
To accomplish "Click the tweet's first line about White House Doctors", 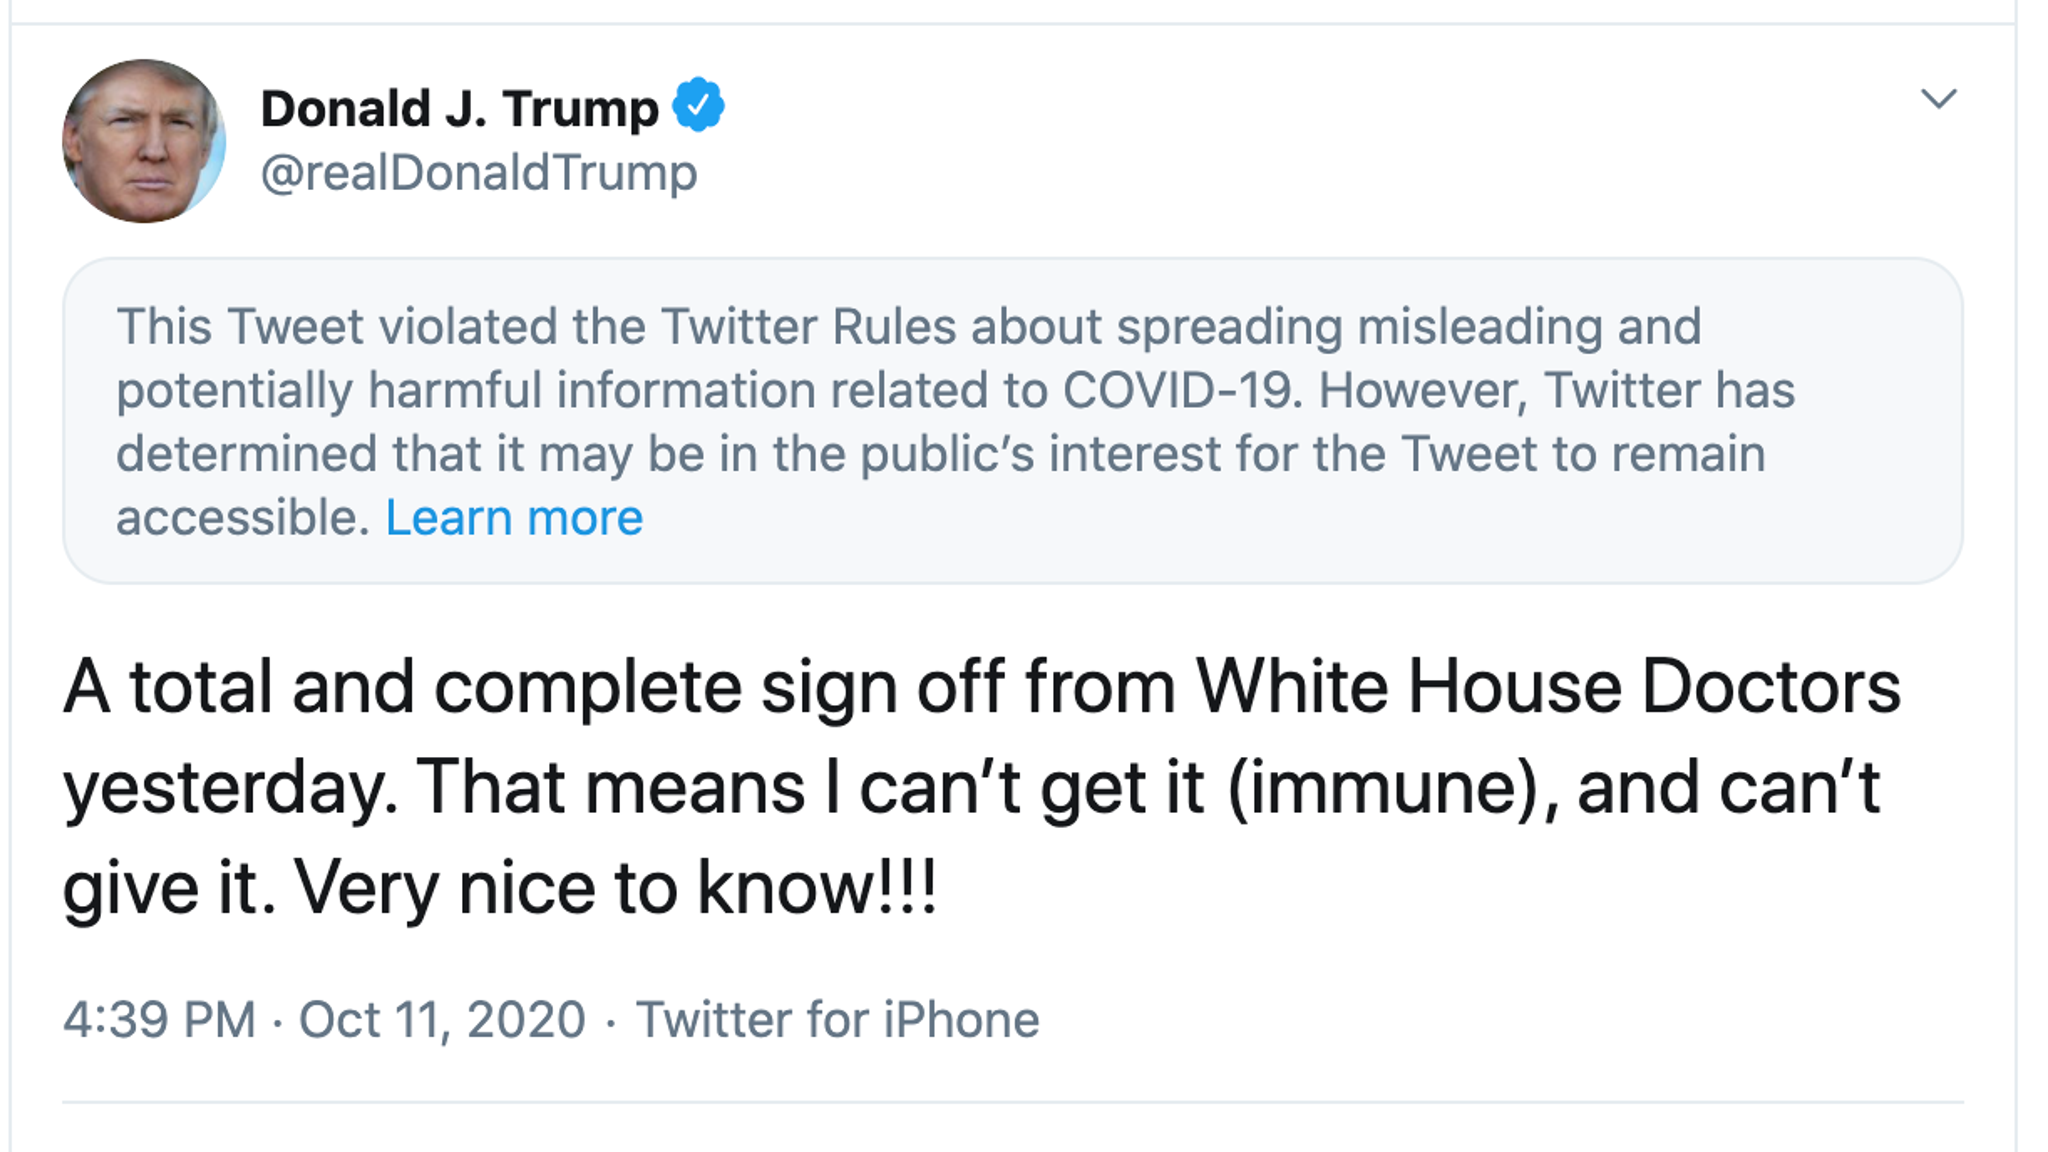I will pyautogui.click(x=980, y=688).
